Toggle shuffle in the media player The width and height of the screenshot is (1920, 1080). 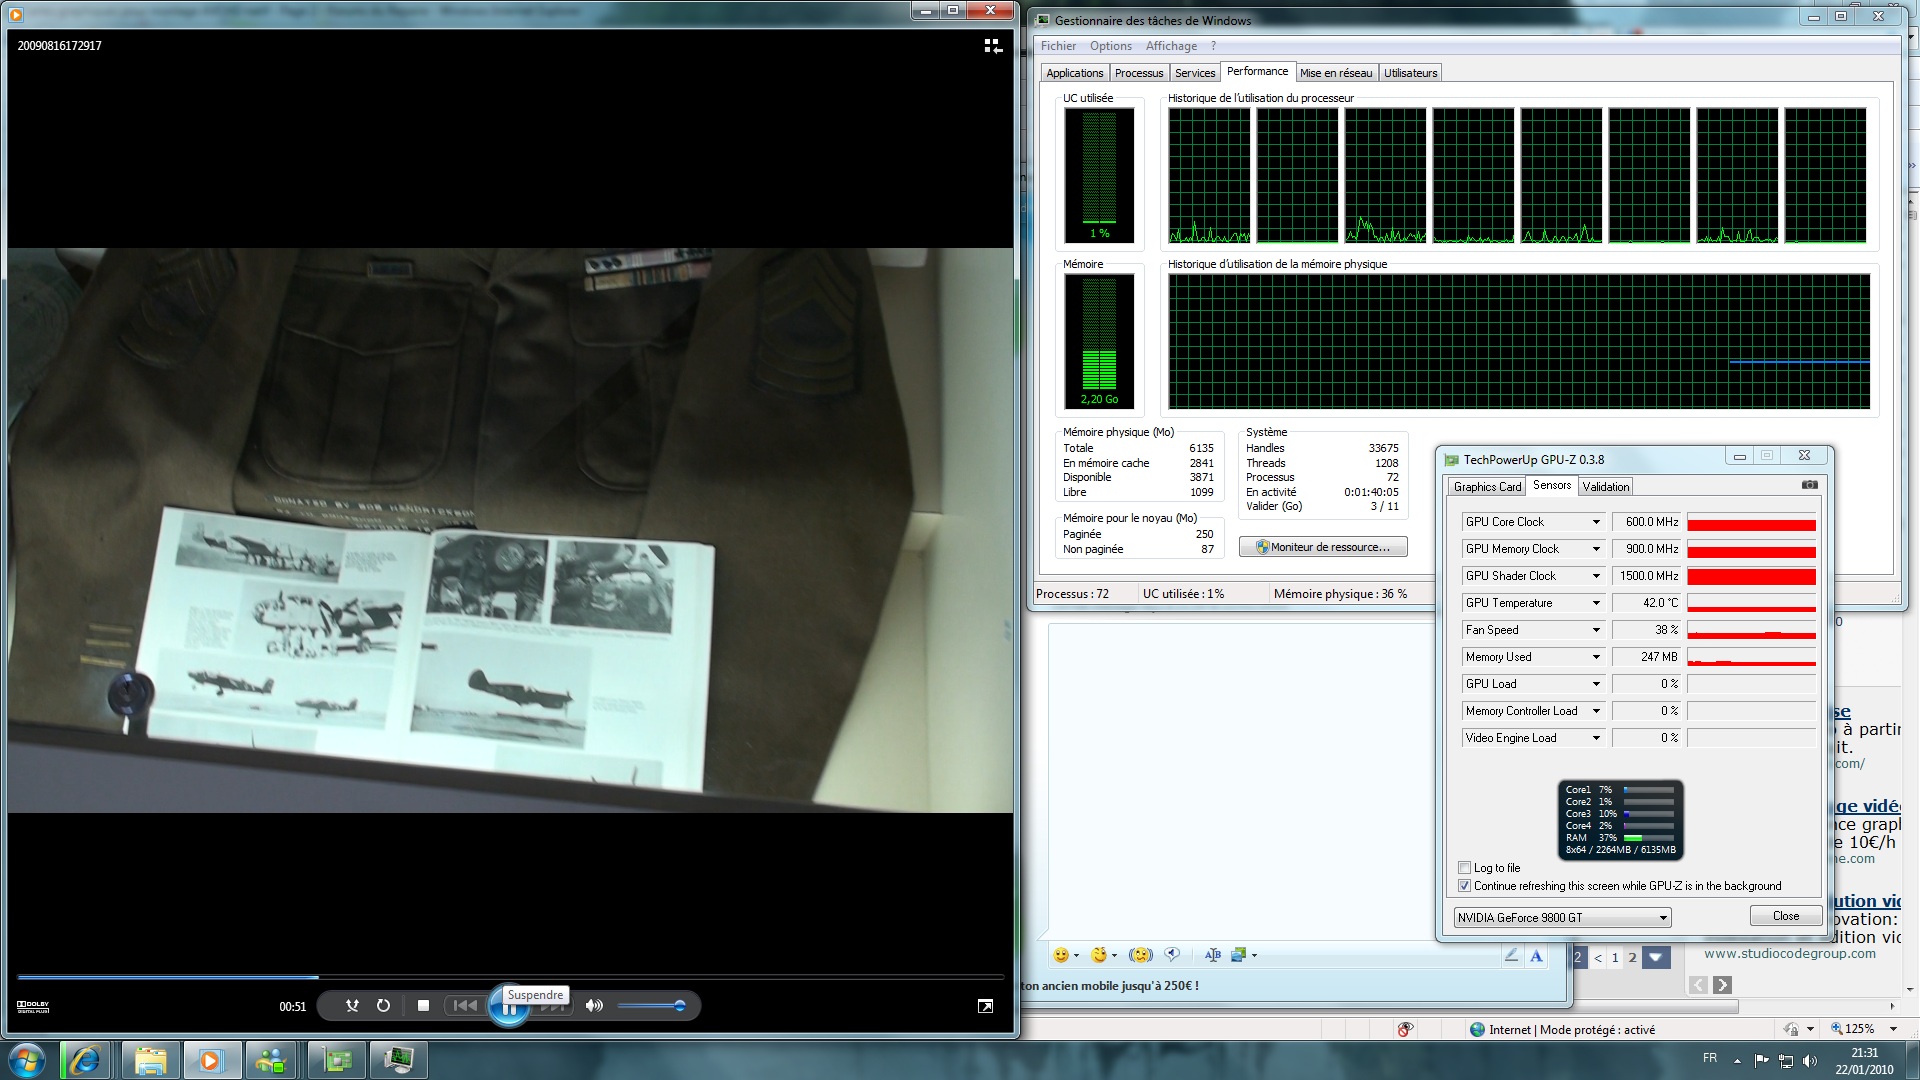pos(352,1006)
